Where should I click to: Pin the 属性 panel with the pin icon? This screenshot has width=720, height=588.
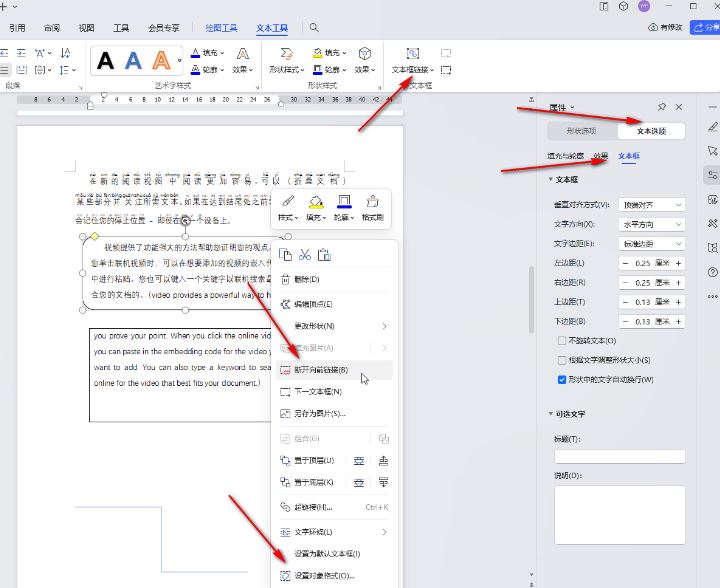pyautogui.click(x=662, y=107)
